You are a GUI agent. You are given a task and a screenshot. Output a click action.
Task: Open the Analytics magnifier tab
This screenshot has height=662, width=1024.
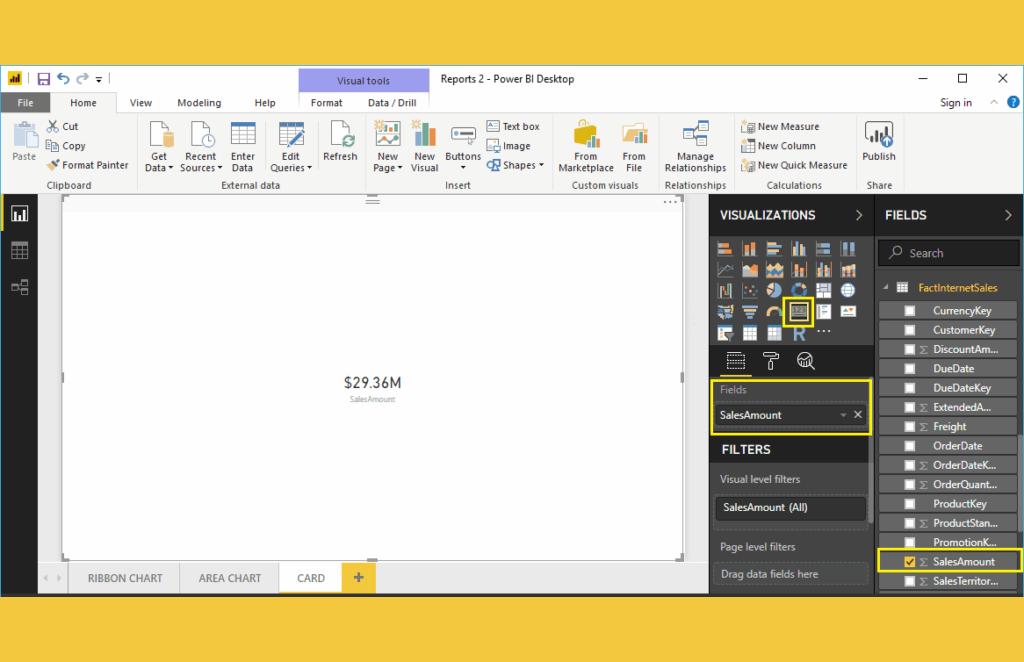[805, 361]
